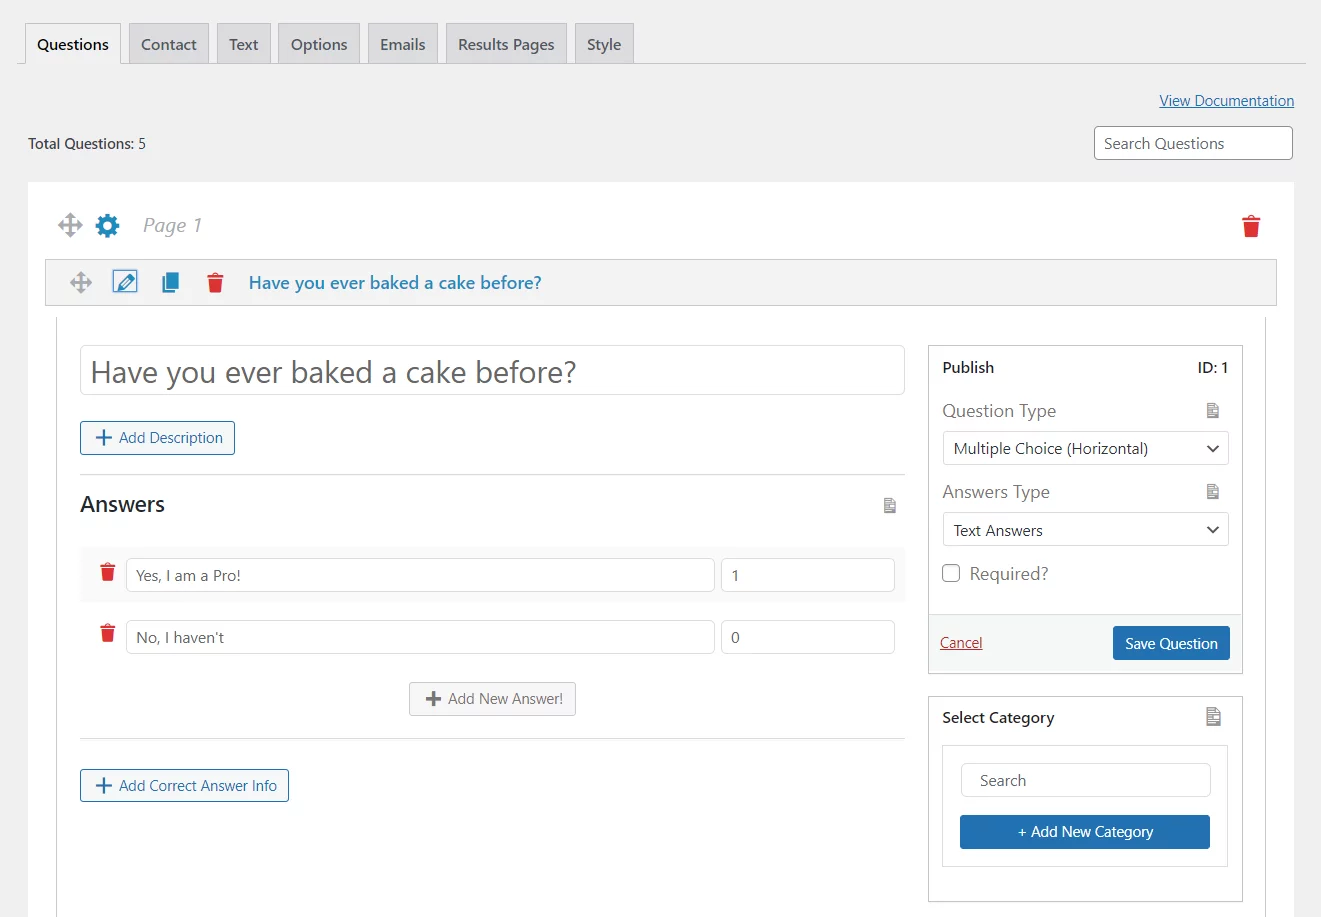The height and width of the screenshot is (917, 1321).
Task: Delete Page 1 with the red trash icon
Action: coord(1251,226)
